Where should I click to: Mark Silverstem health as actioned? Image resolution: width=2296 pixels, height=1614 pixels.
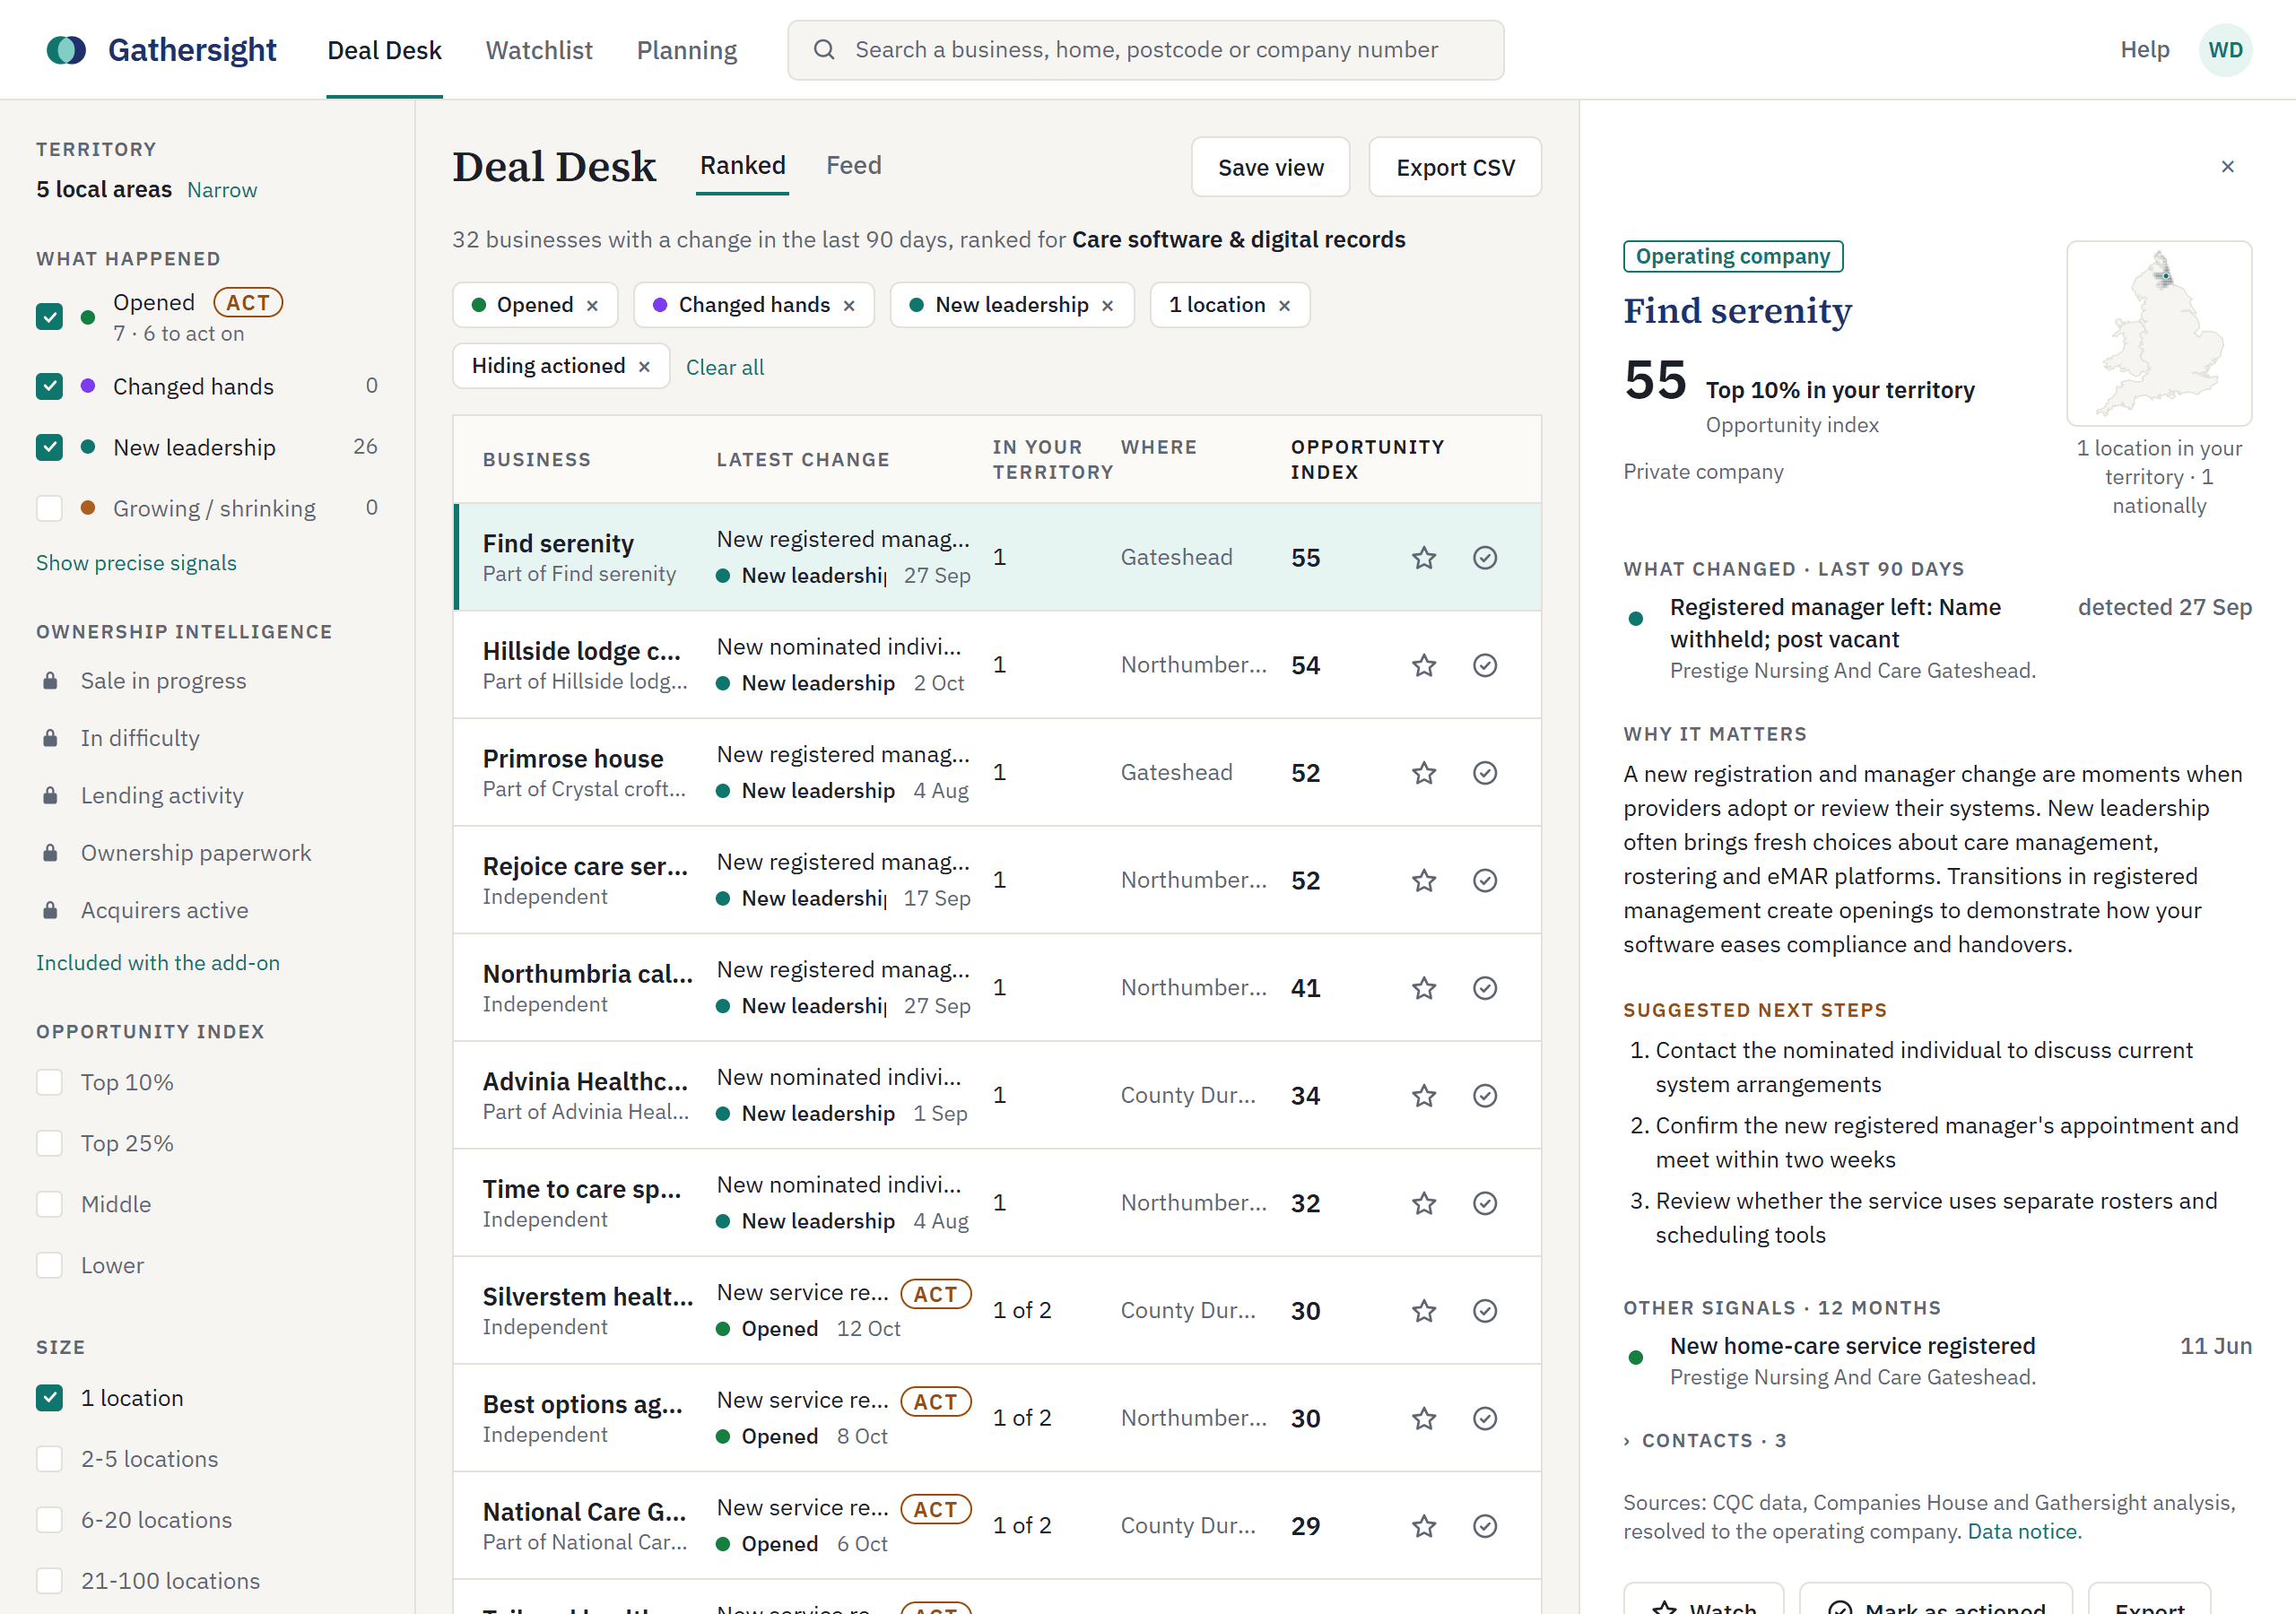click(1485, 1311)
